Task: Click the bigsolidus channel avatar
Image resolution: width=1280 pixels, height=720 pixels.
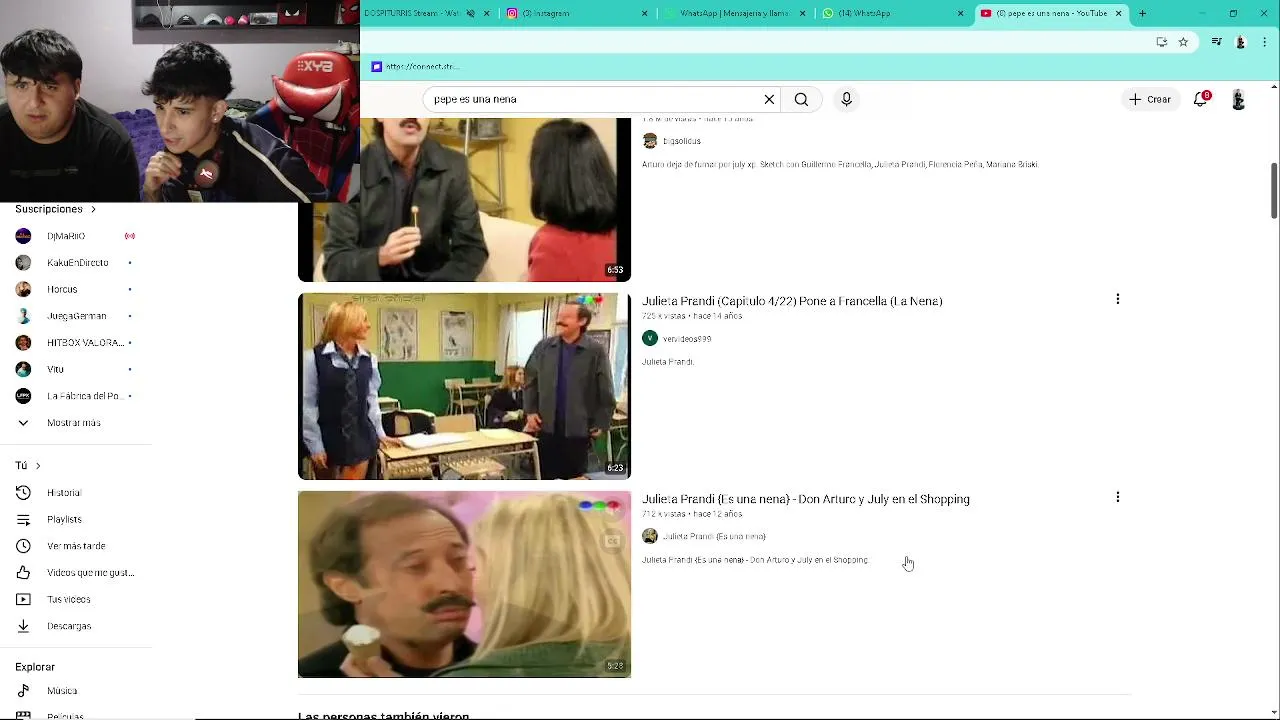Action: (650, 141)
